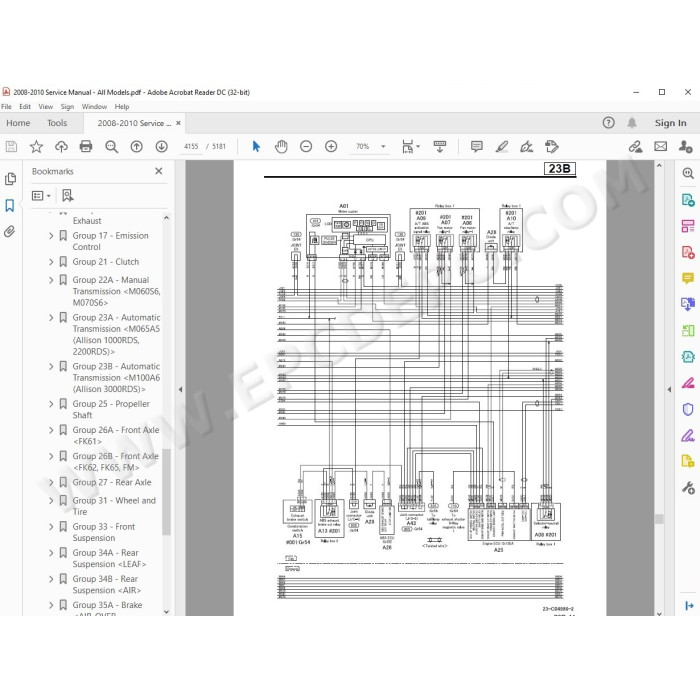Switch to the Tools tab

tap(57, 123)
